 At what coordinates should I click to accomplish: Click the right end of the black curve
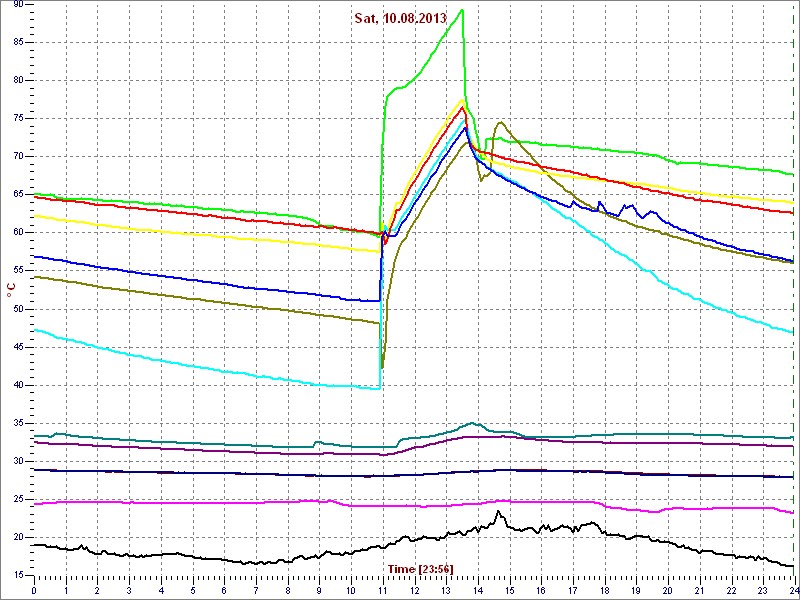(792, 566)
